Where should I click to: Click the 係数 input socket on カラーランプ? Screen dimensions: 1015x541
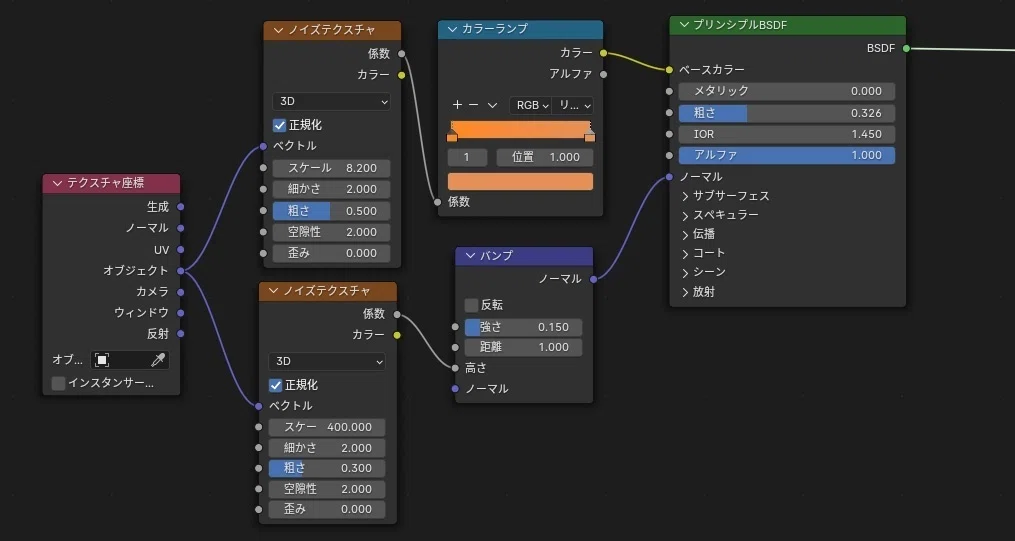pos(438,202)
